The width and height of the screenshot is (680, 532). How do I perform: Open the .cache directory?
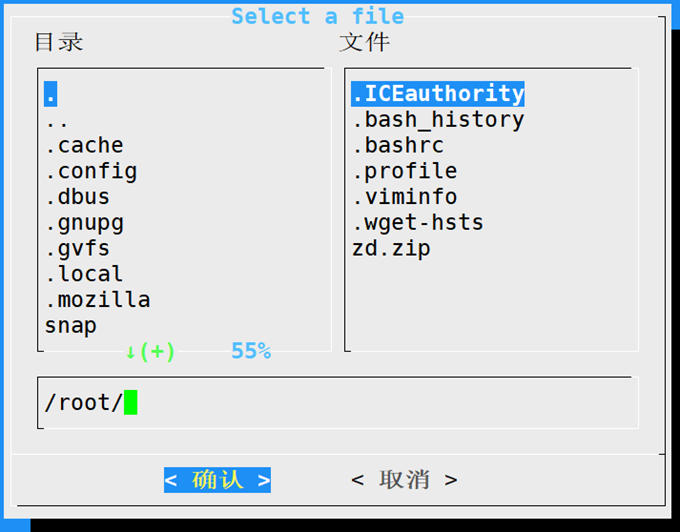[x=84, y=146]
